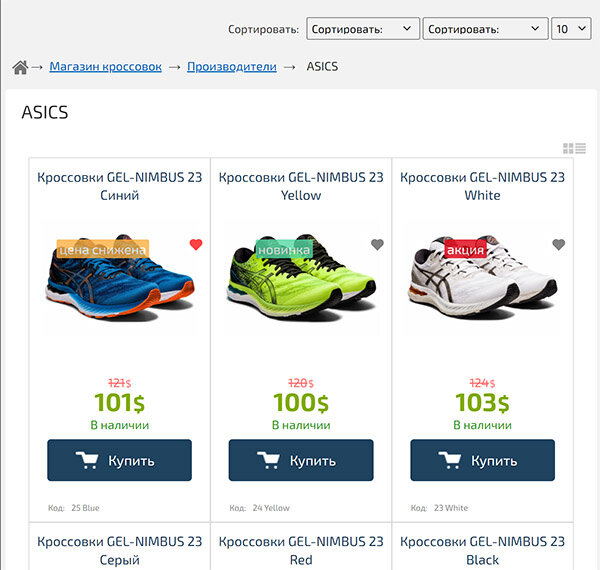Viewport: 600px width, 570px height.
Task: Click the home icon in breadcrumbs
Action: [x=19, y=67]
